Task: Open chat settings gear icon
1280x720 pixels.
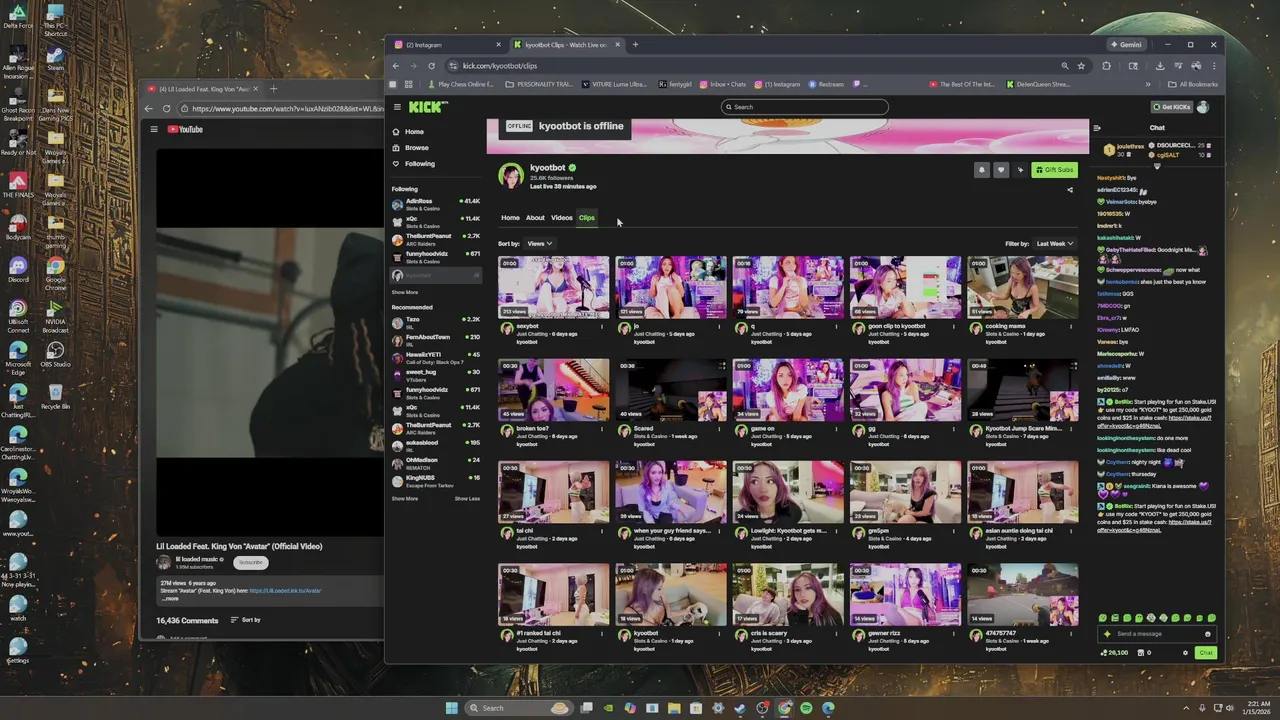Action: pyautogui.click(x=1186, y=653)
